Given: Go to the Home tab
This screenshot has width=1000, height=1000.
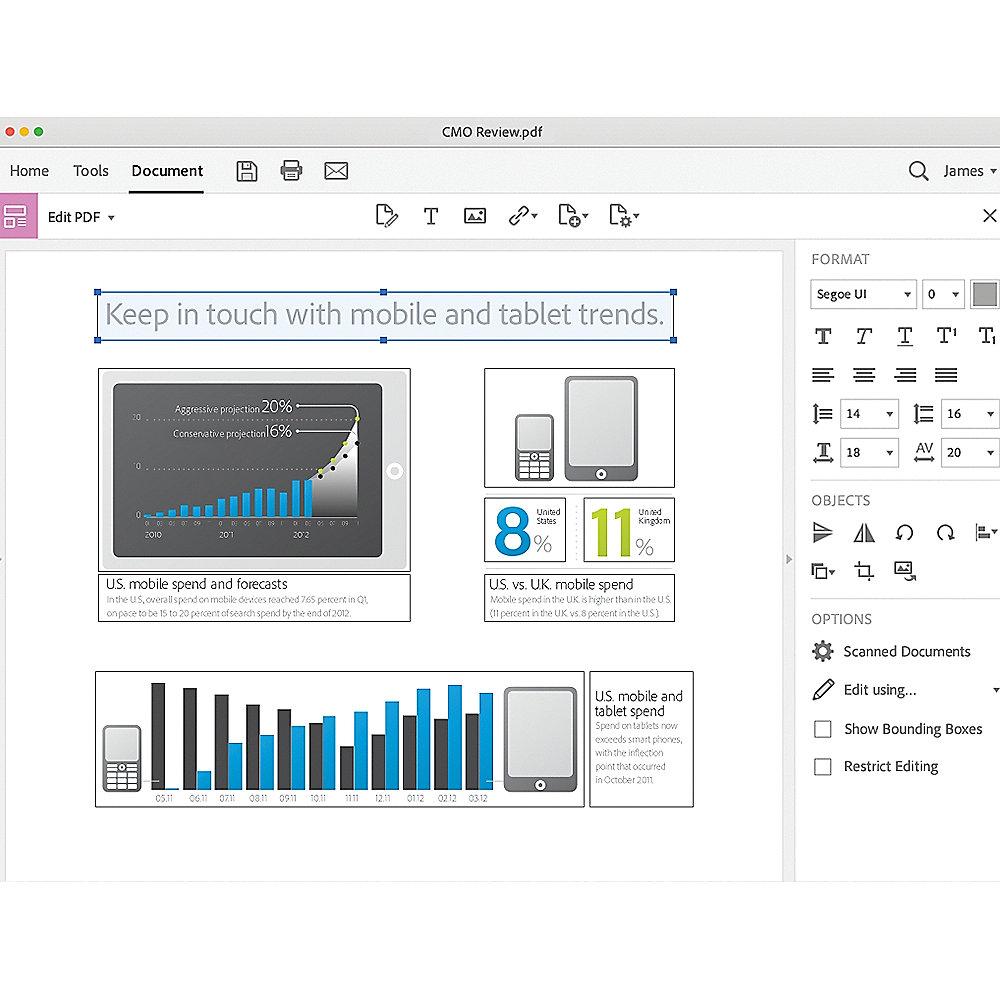Looking at the screenshot, I should pyautogui.click(x=29, y=171).
